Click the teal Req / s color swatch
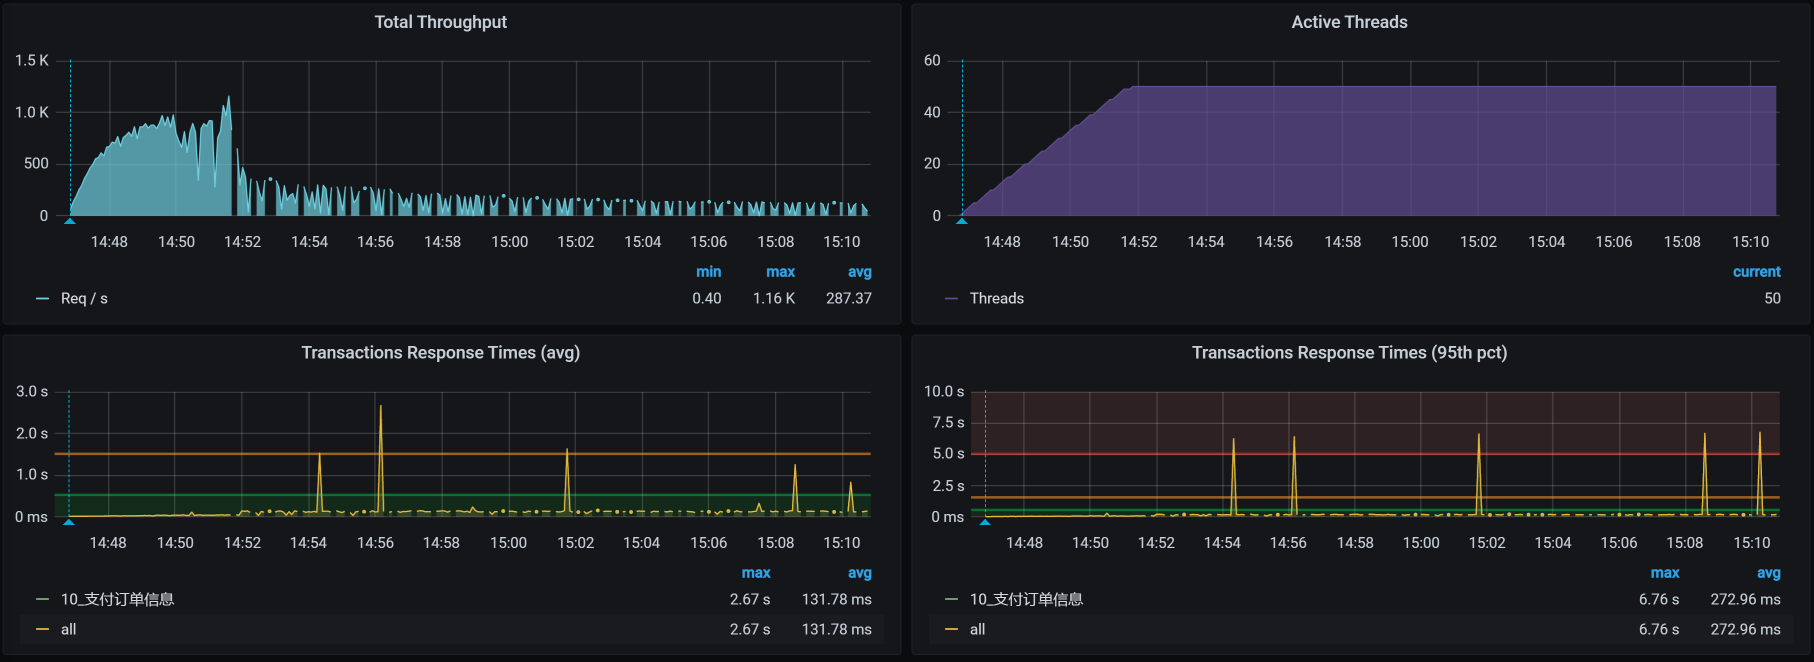The height and width of the screenshot is (662, 1814). click(x=42, y=298)
